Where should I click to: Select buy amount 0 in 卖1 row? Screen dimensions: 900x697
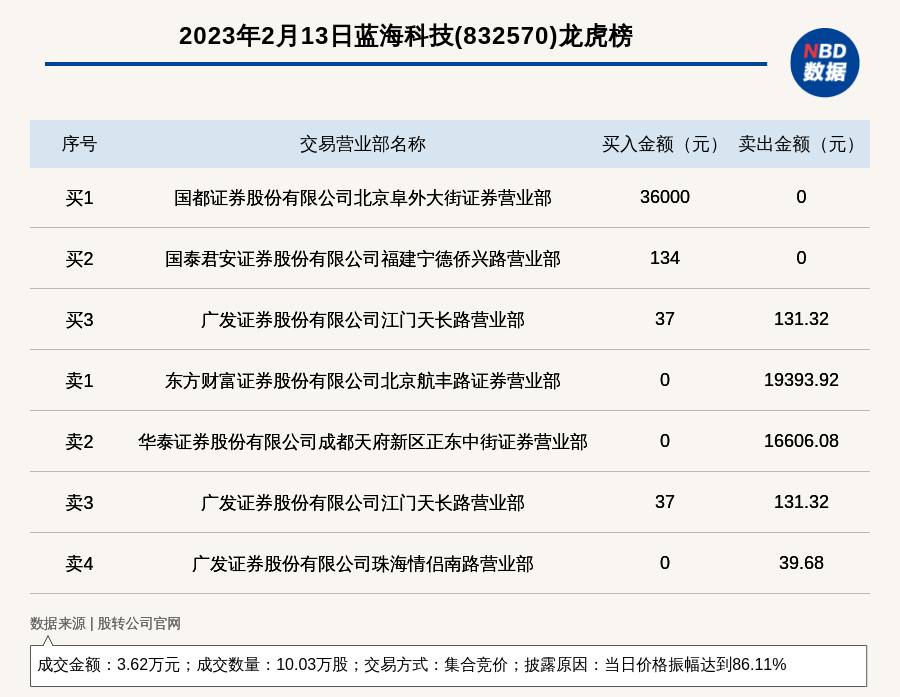pyautogui.click(x=665, y=380)
